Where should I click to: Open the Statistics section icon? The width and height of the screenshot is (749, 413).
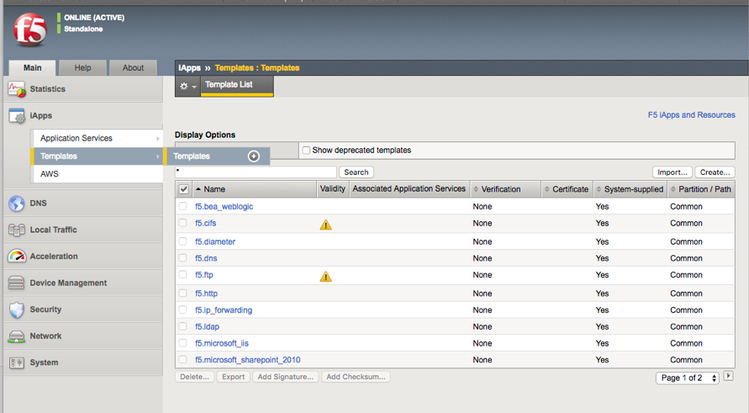(16, 89)
